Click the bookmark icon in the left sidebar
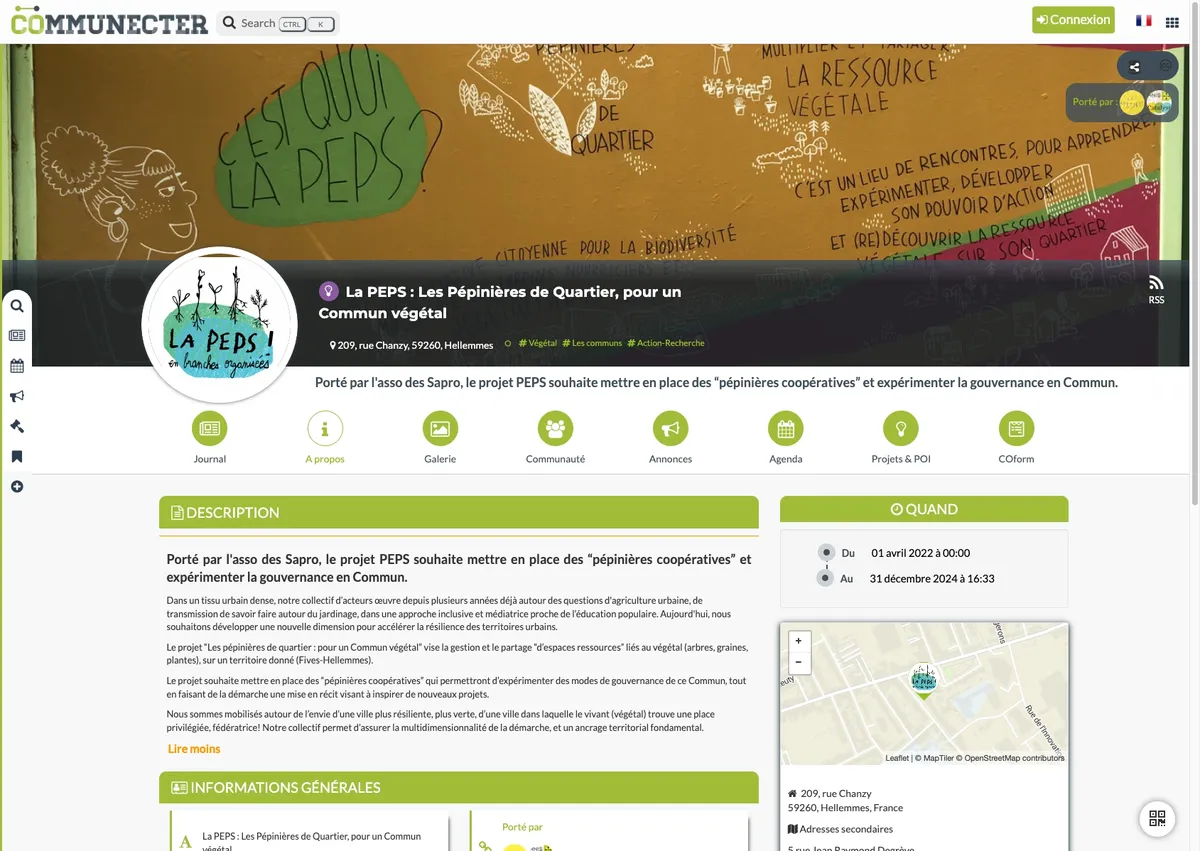Viewport: 1200px width, 851px height. click(x=17, y=456)
